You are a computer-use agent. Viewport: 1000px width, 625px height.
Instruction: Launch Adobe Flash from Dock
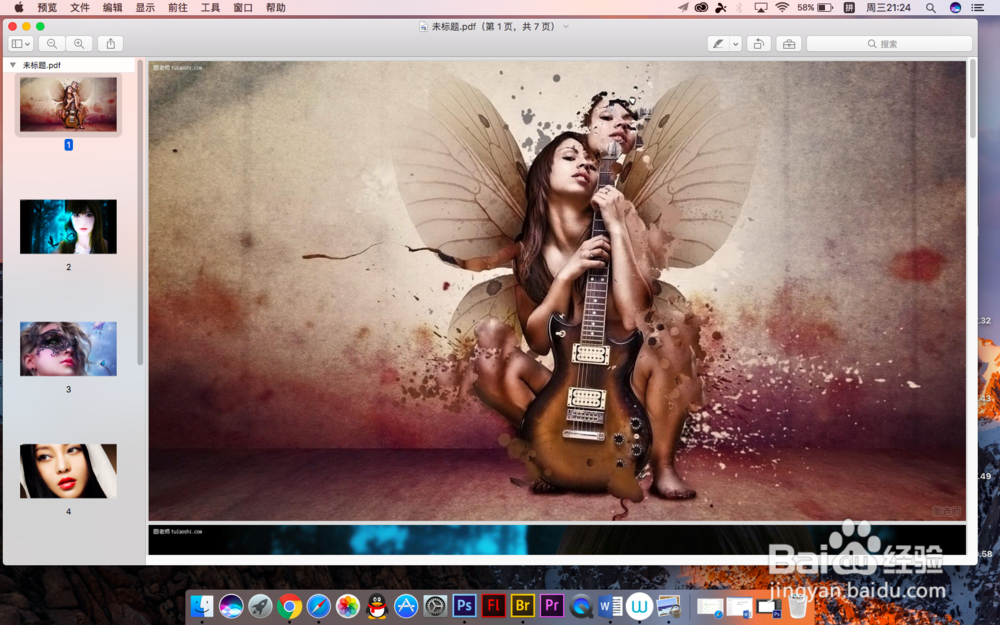pyautogui.click(x=494, y=605)
